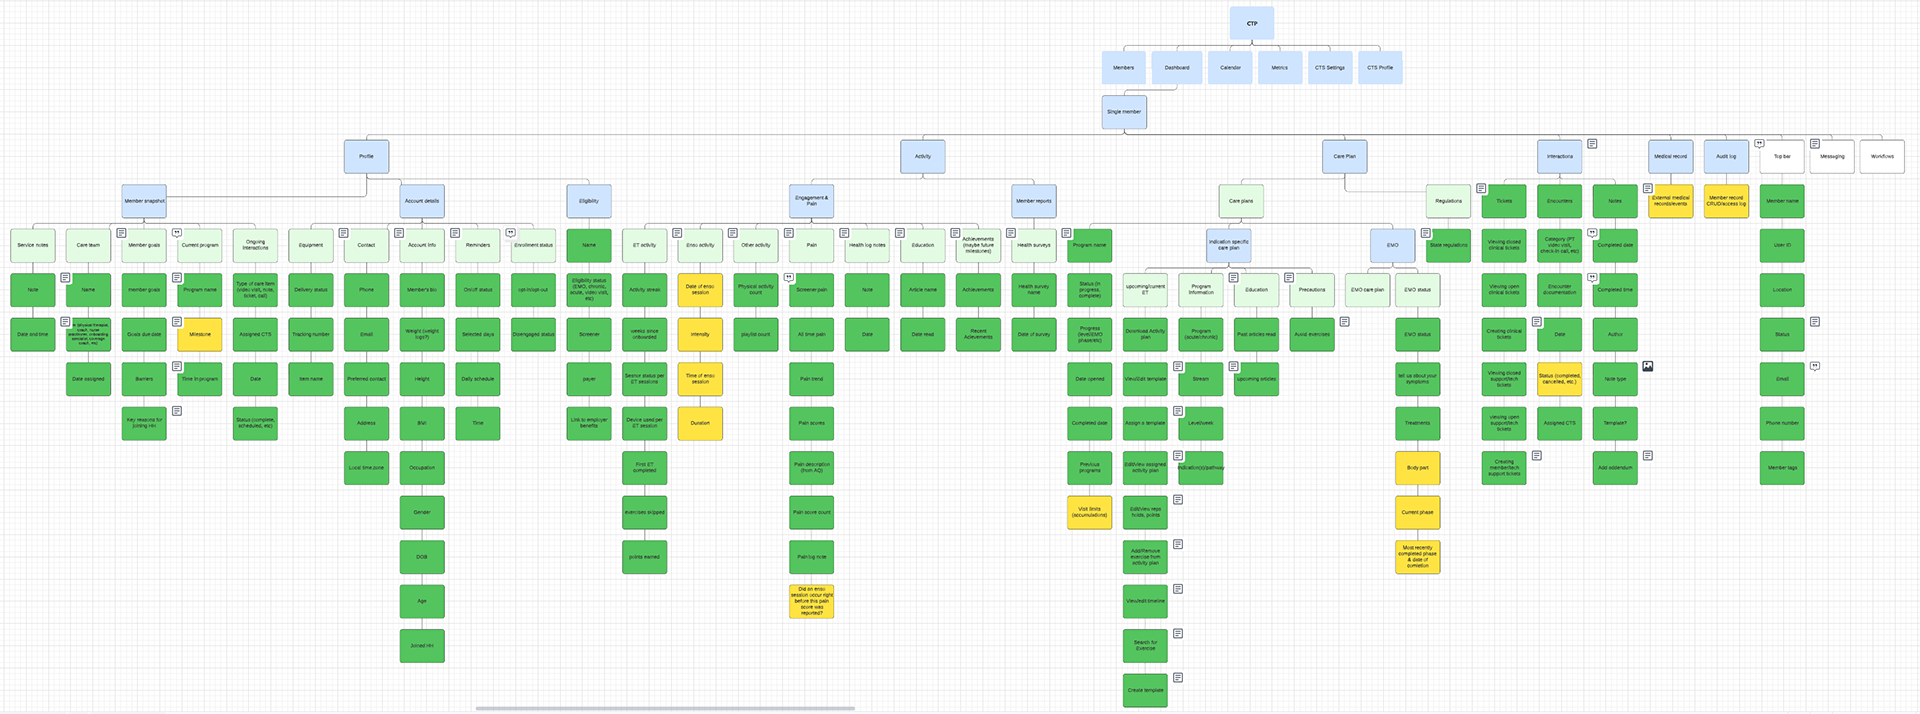Select the Engagement & Pain node

tap(812, 201)
